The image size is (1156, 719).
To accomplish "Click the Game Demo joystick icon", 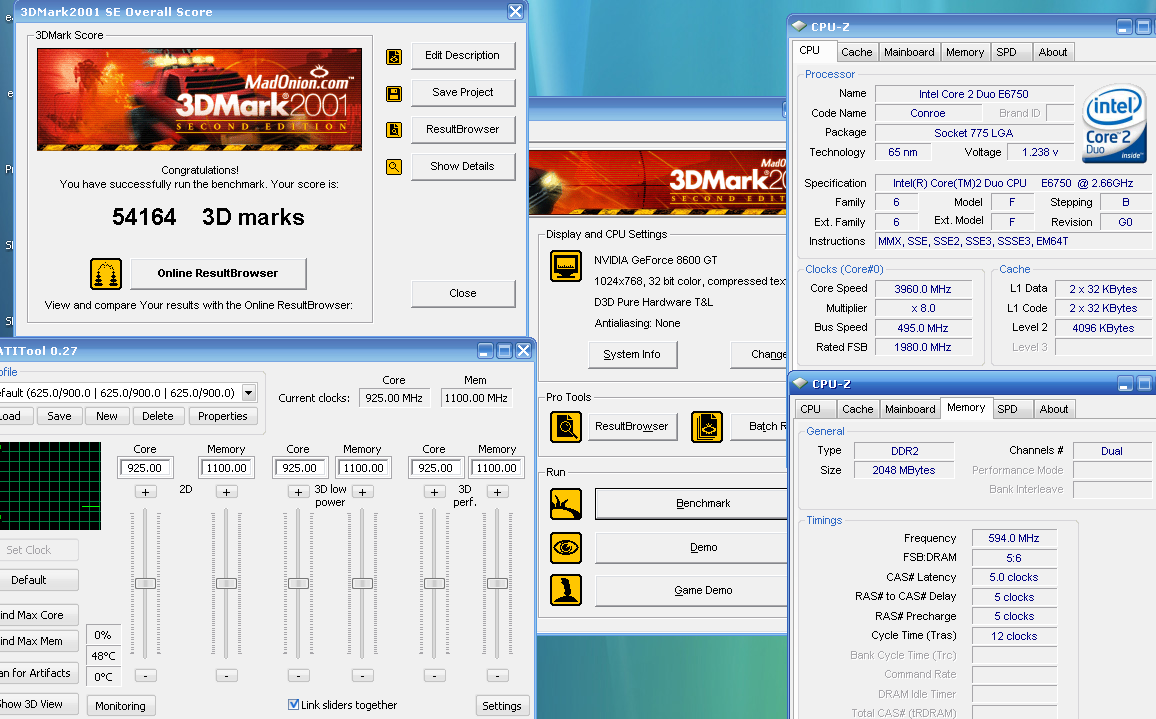I will (x=566, y=590).
